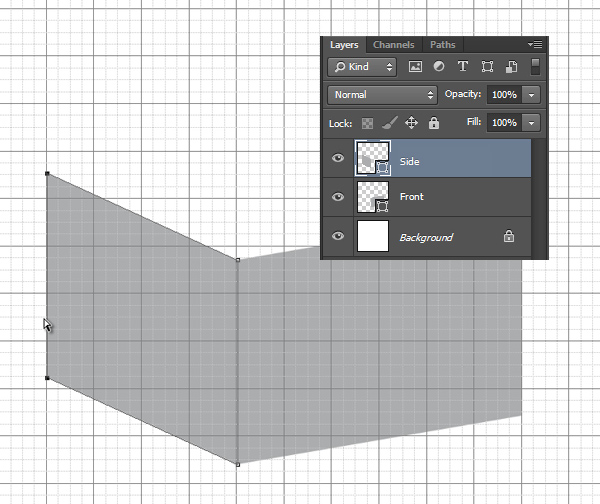
Task: Select the Front layer name
Action: 412,197
